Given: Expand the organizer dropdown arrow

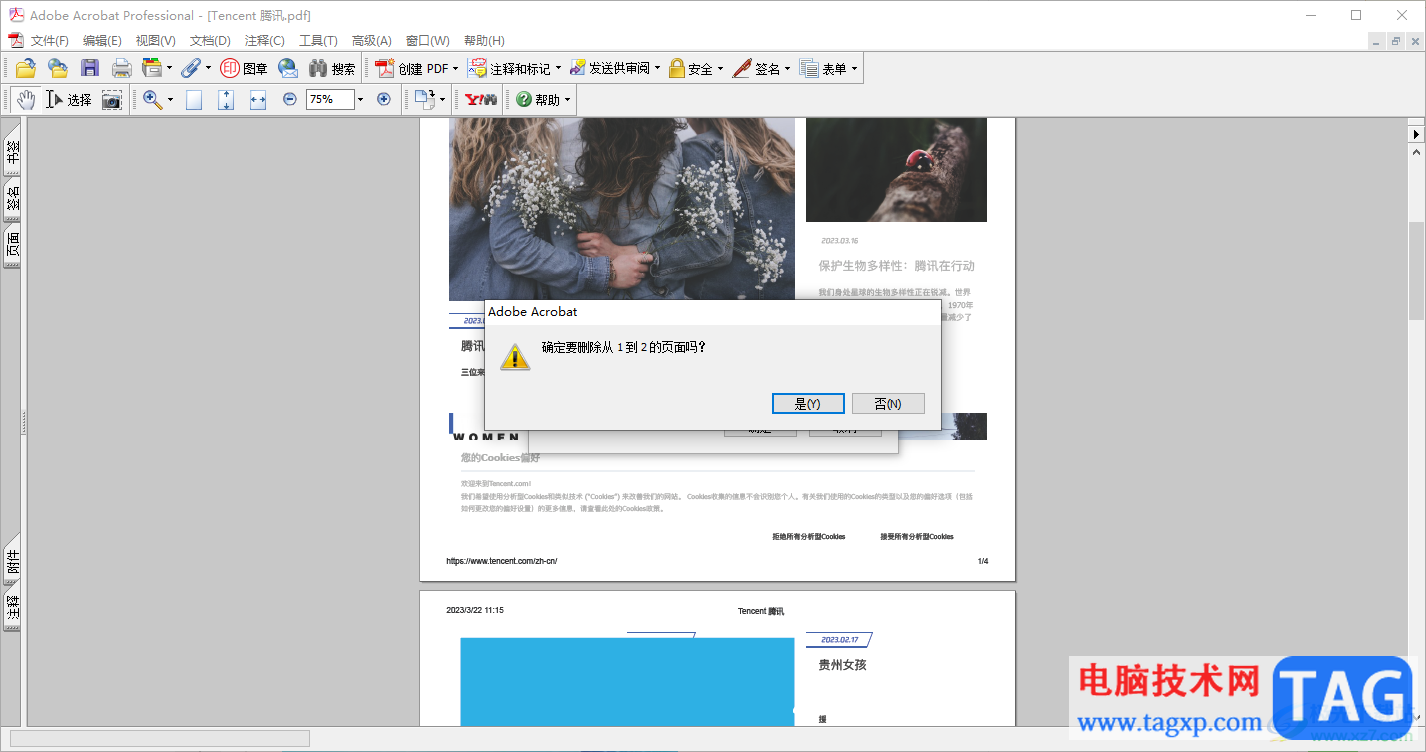Looking at the screenshot, I should 169,69.
